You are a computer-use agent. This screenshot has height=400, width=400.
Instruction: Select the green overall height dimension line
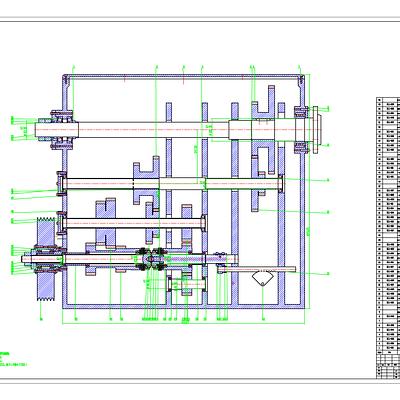[310, 191]
